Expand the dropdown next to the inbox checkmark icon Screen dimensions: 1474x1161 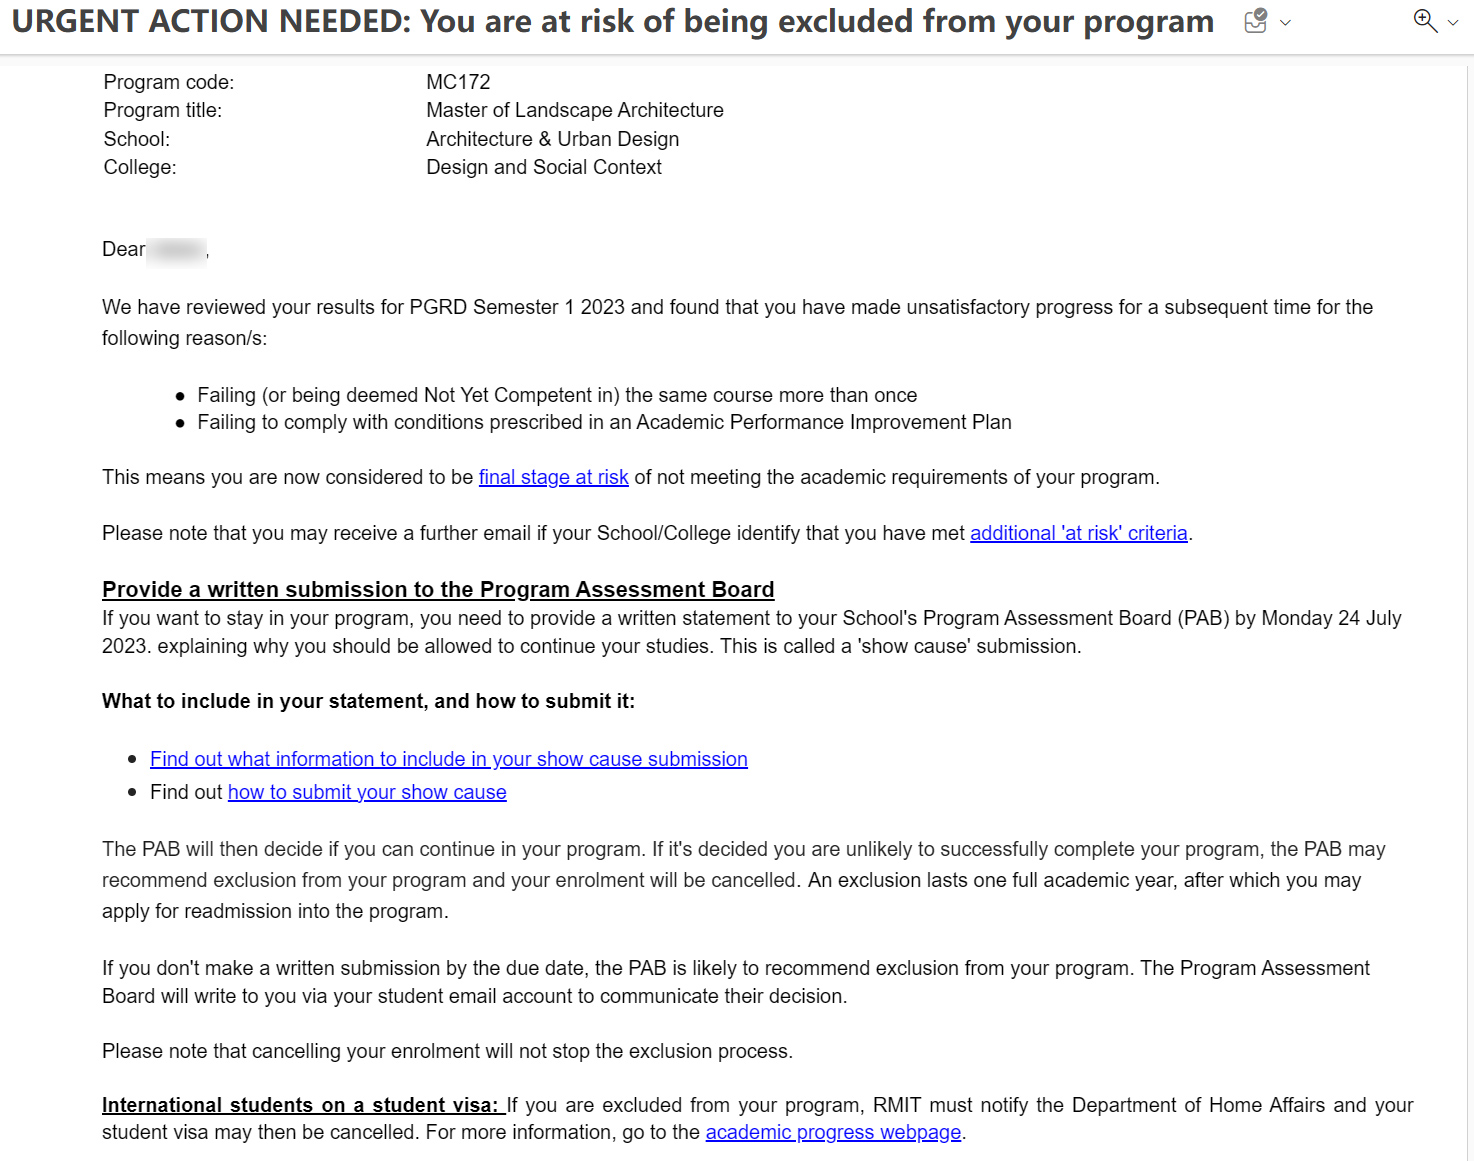[x=1286, y=22]
